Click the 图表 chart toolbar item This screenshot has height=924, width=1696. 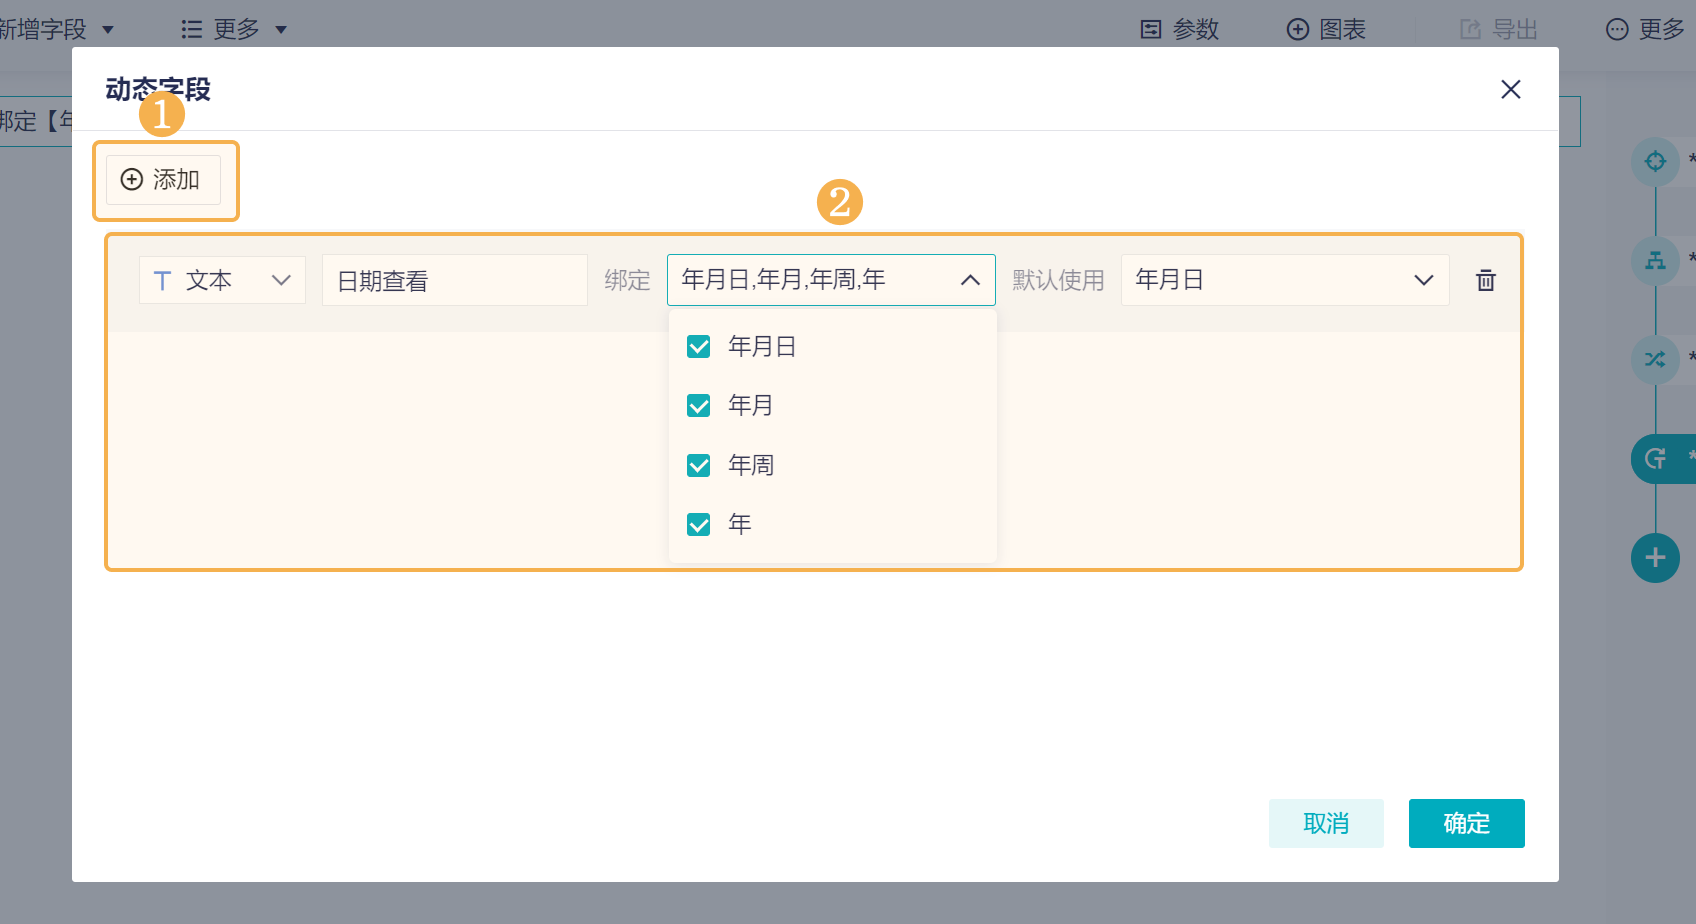(1326, 30)
